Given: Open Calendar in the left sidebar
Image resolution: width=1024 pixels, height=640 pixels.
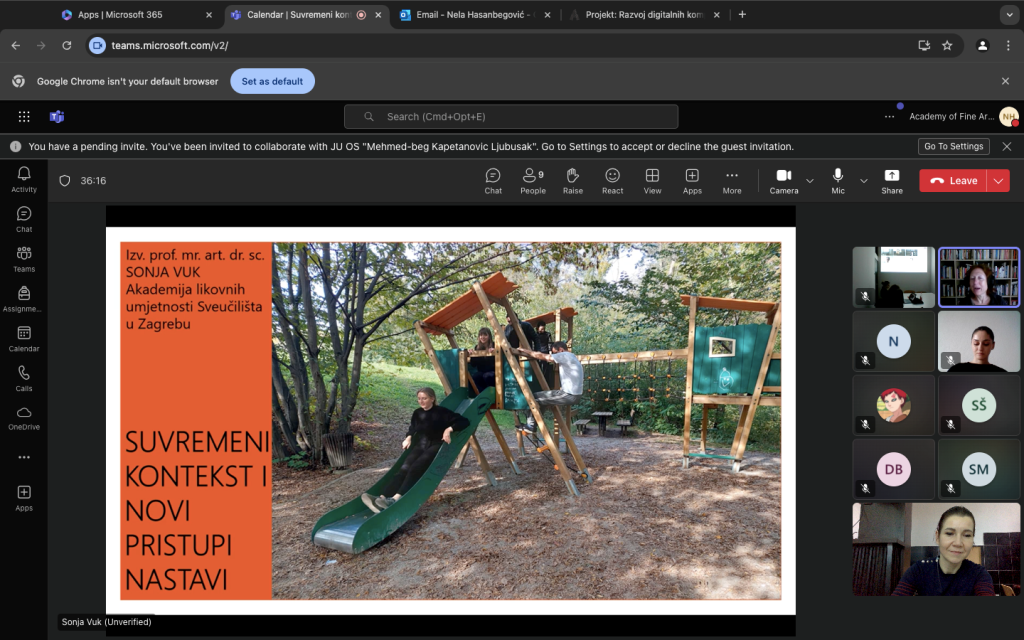Looking at the screenshot, I should pos(24,339).
